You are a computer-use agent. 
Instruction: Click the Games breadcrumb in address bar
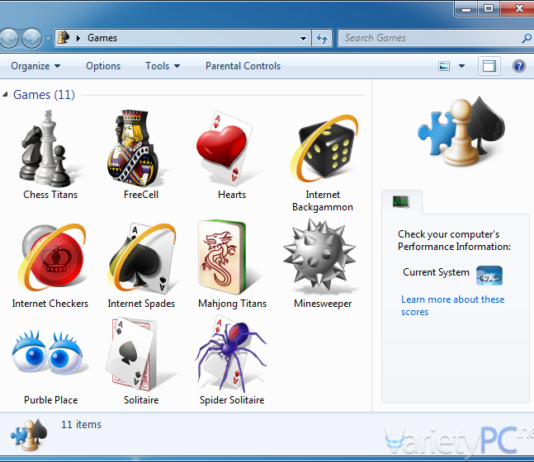tap(102, 38)
